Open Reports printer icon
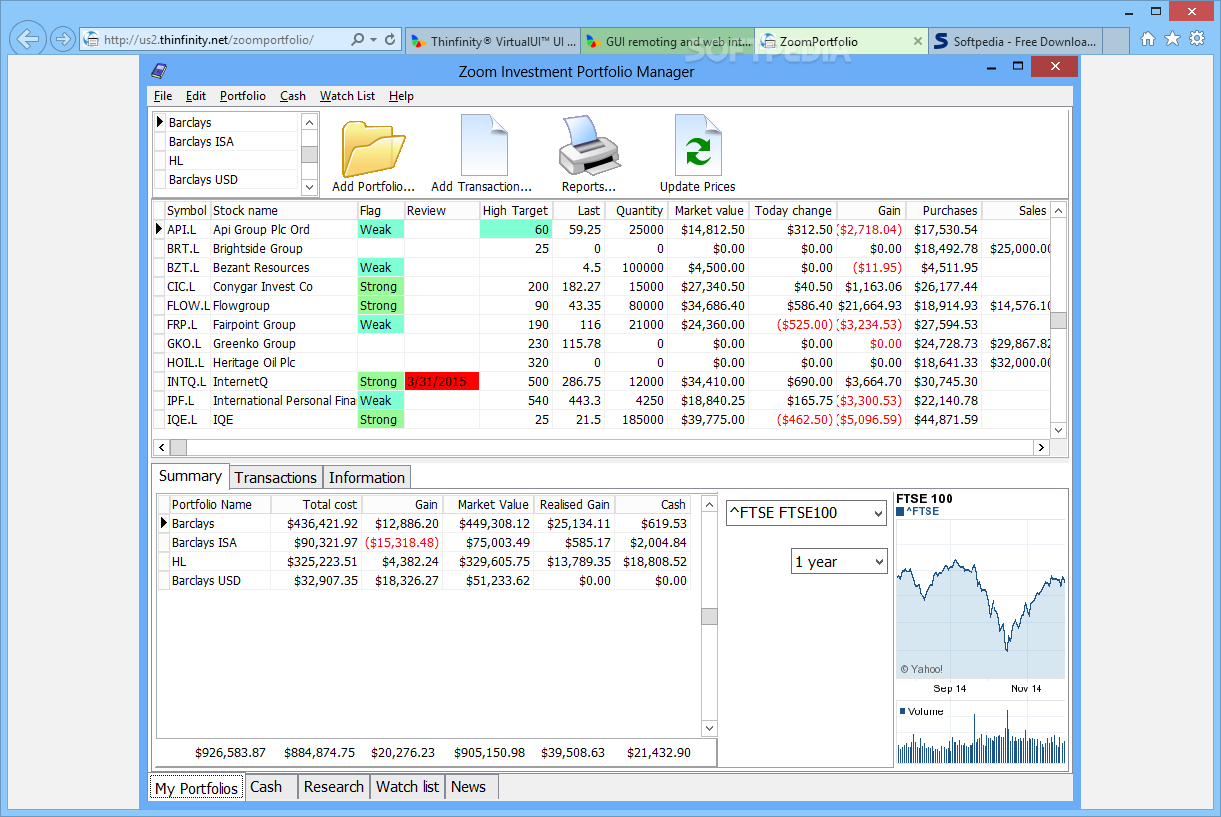 coord(589,146)
